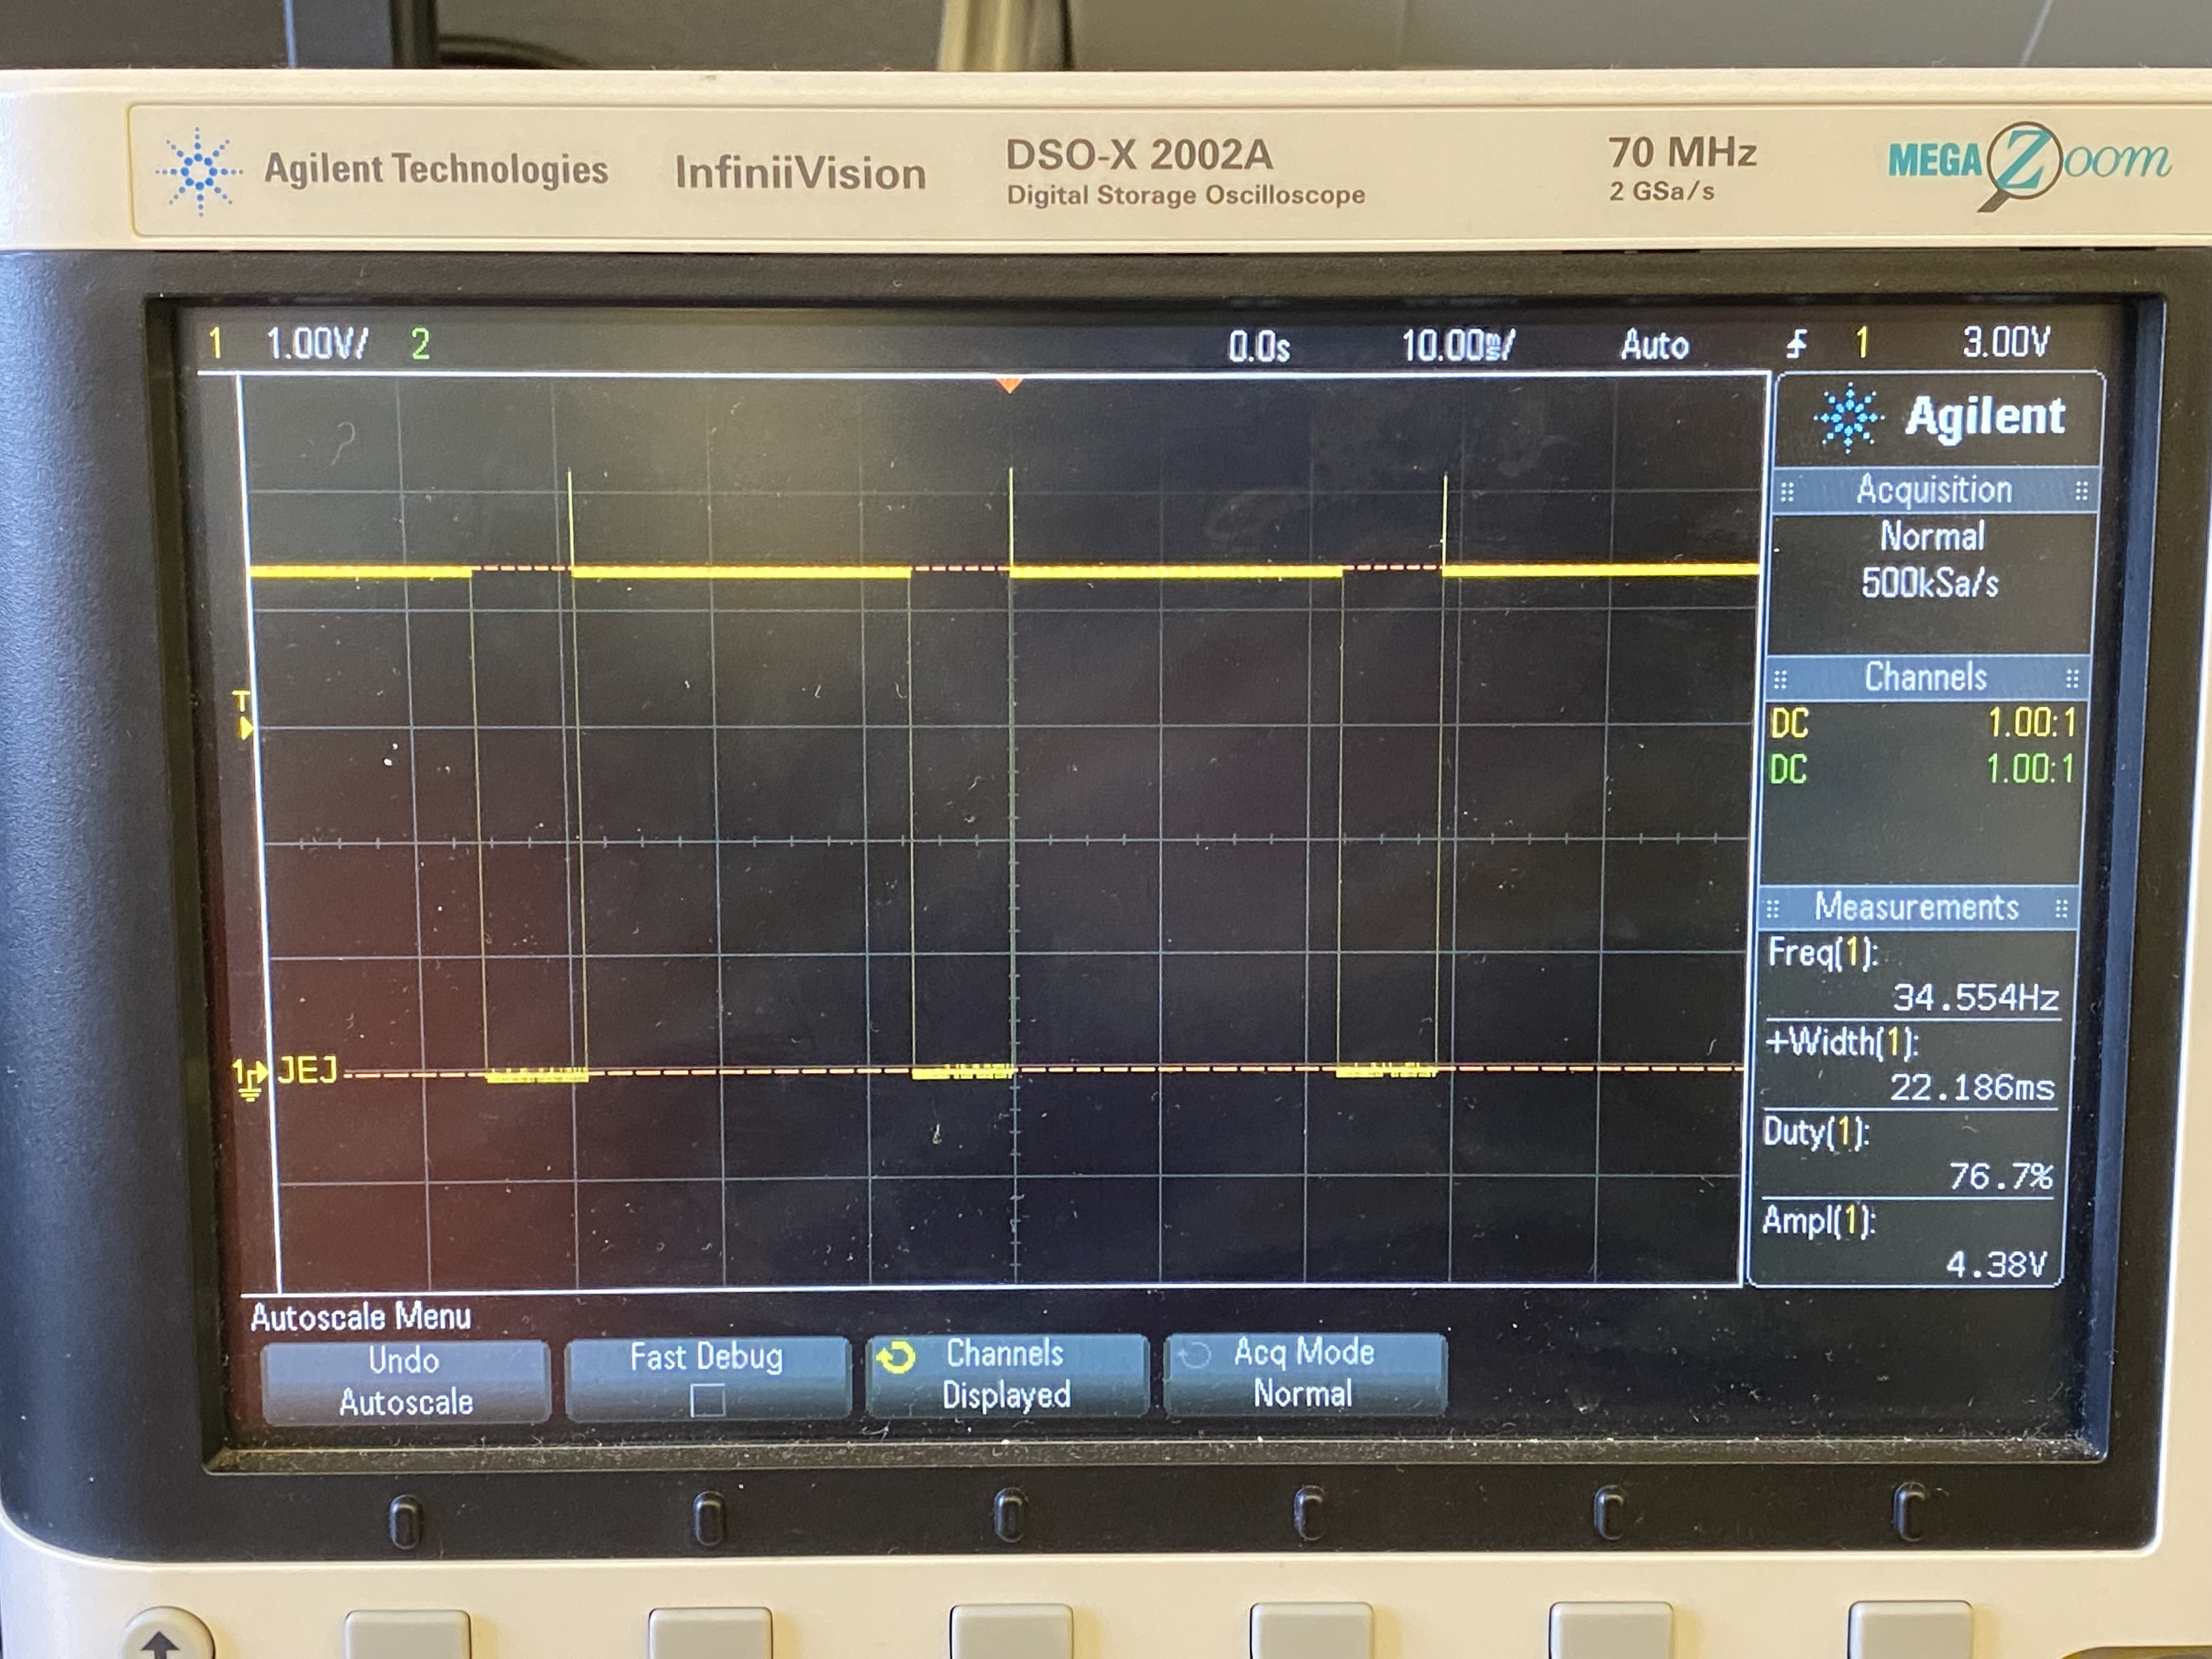Click the 3.00V trigger level readout
The image size is (2212, 1659).
point(2006,342)
